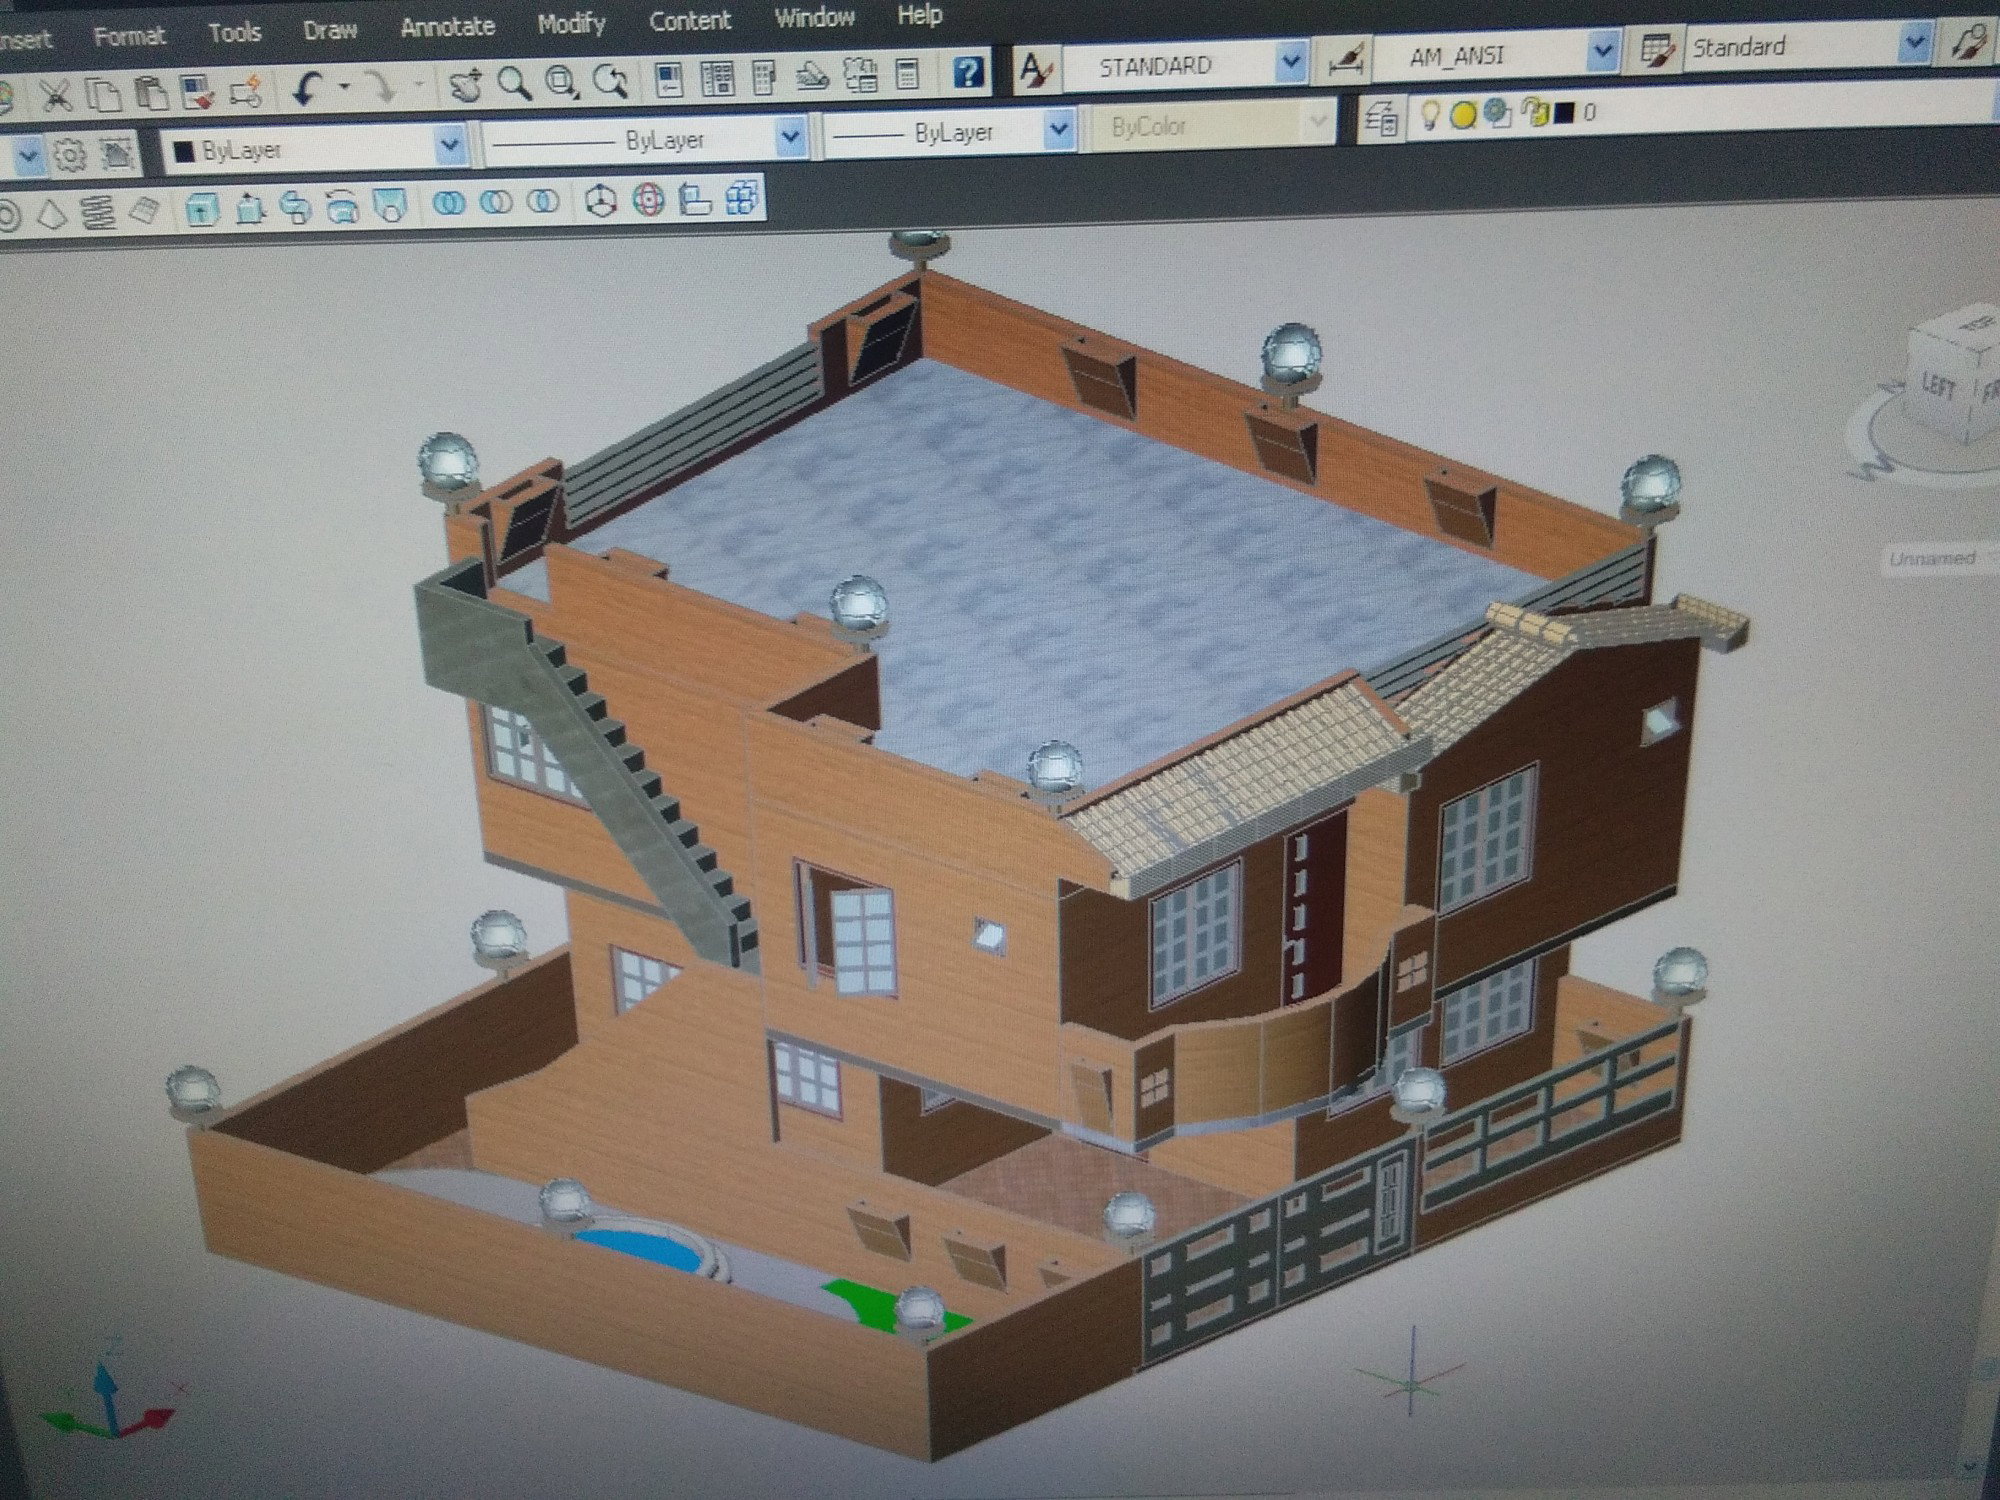Open the Sheet Set Manager icon
Image resolution: width=2000 pixels, height=1500 pixels.
pyautogui.click(x=812, y=76)
